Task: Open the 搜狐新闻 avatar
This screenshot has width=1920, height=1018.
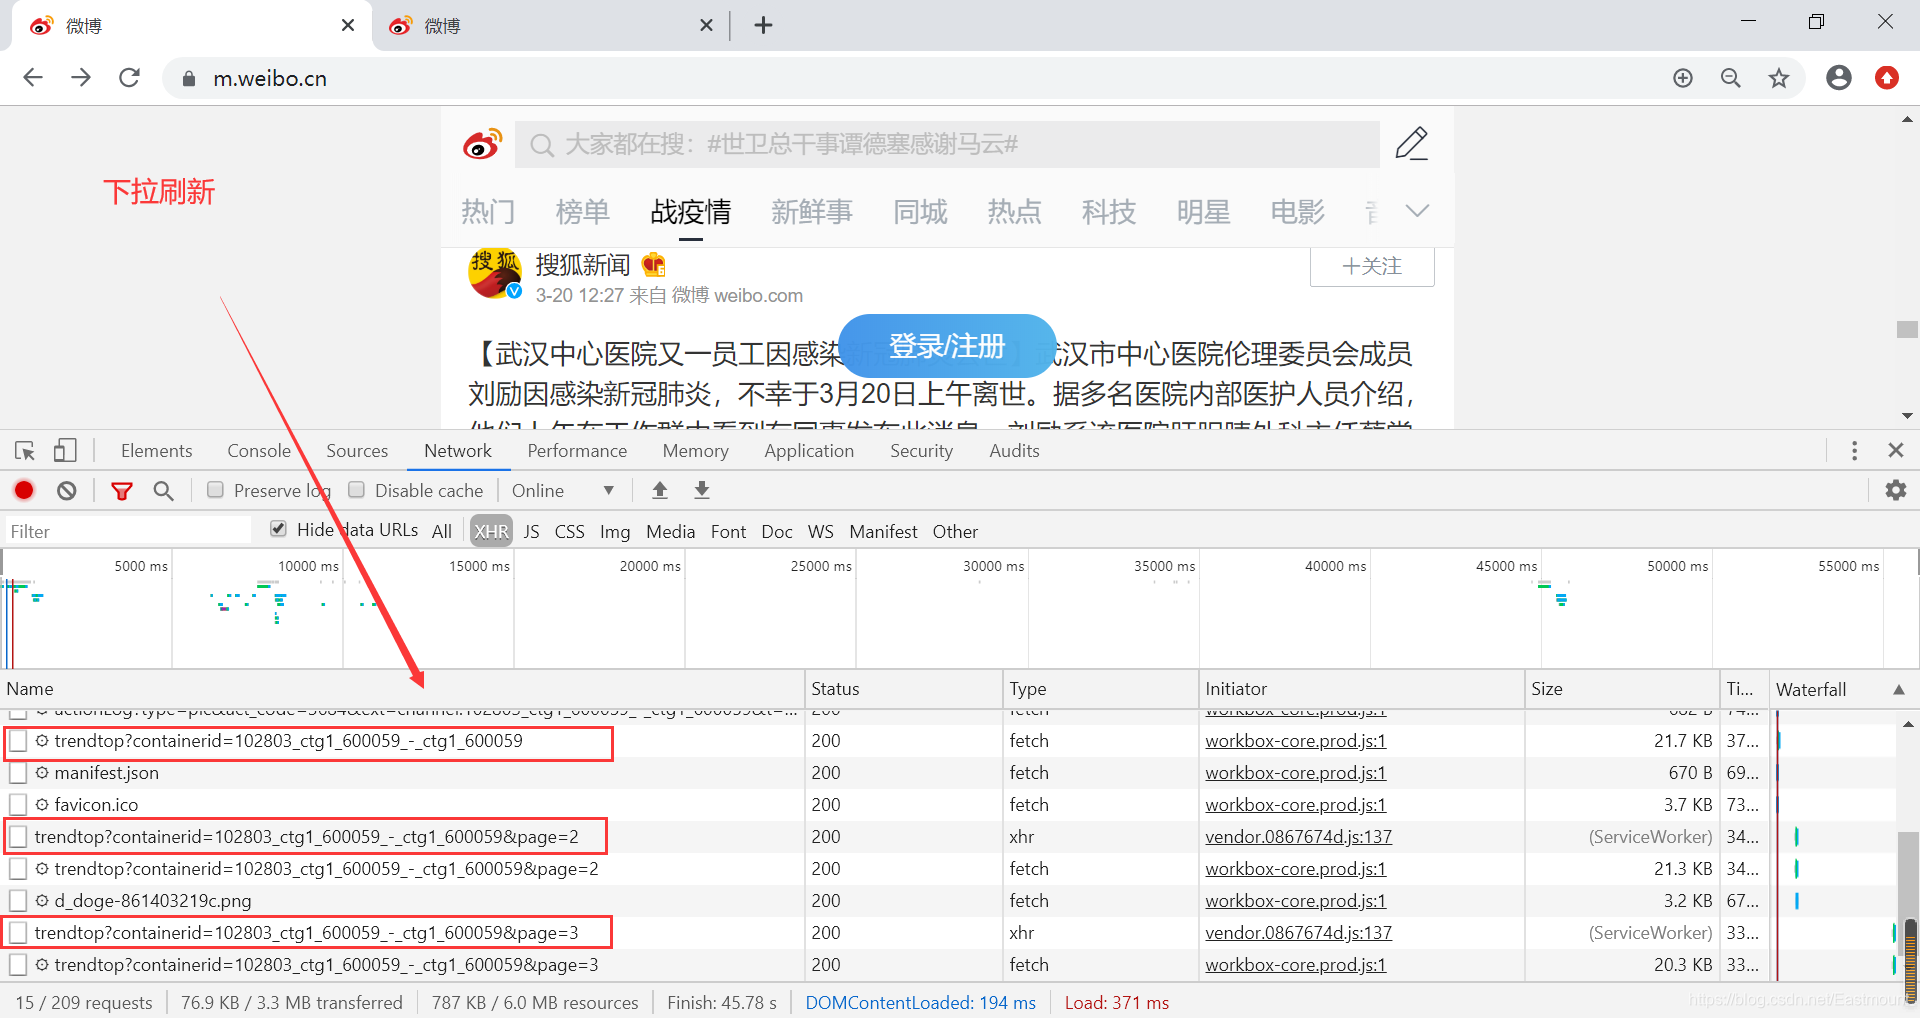Action: [495, 273]
